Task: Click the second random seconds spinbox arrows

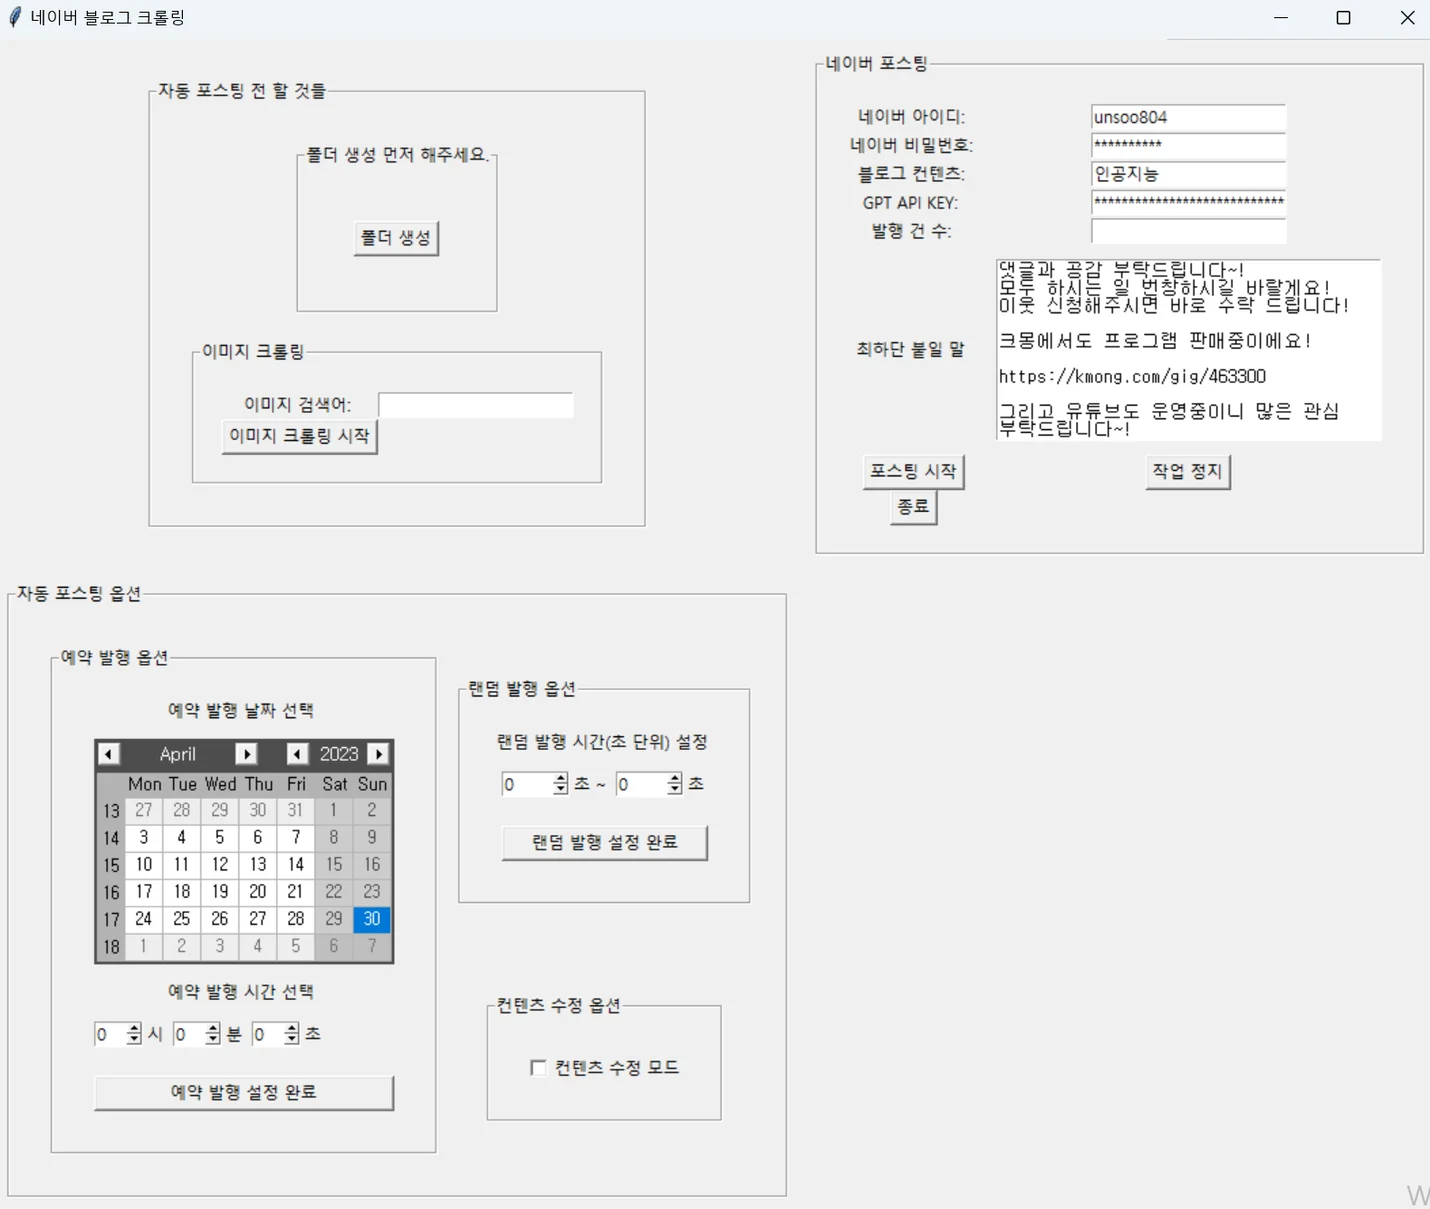Action: click(675, 784)
